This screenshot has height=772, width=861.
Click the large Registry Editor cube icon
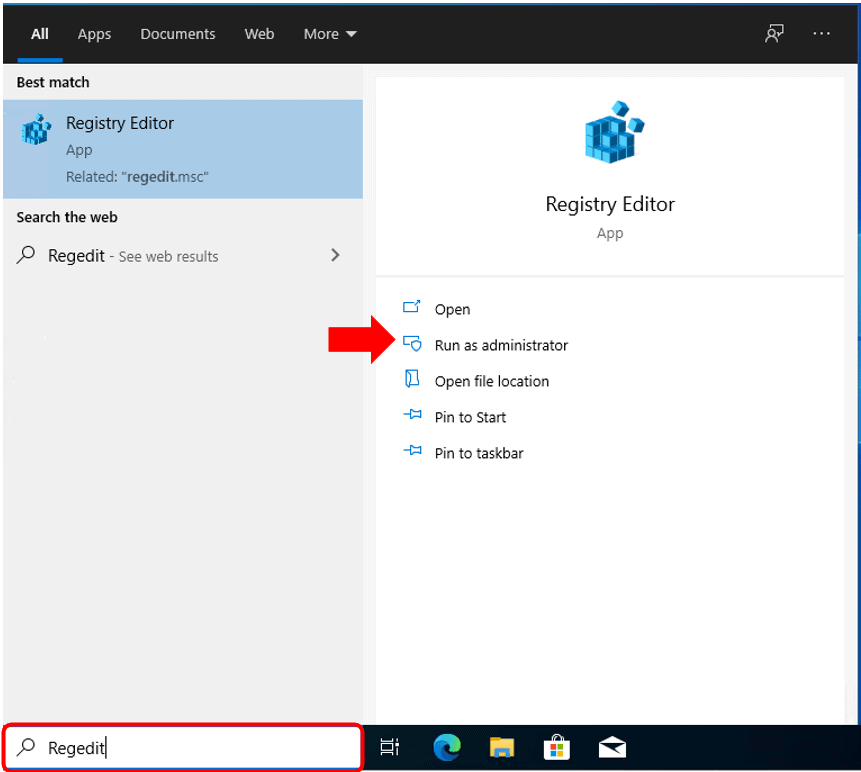click(x=610, y=132)
